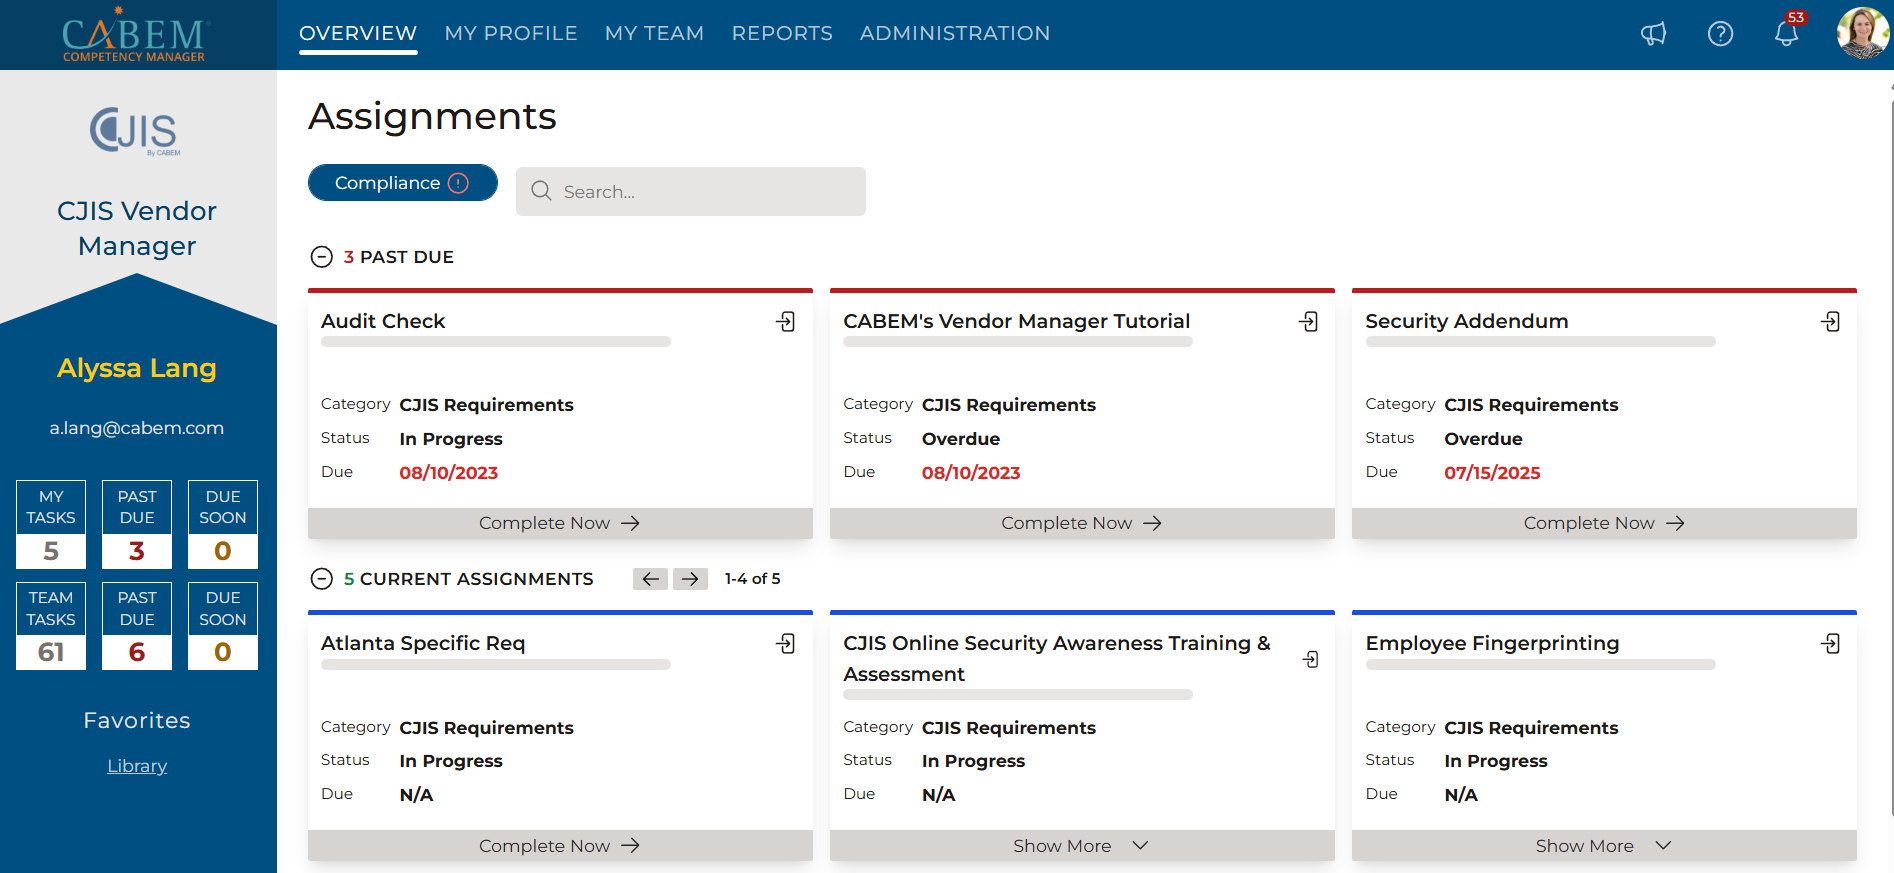
Task: Open the My Team tab
Action: [654, 33]
